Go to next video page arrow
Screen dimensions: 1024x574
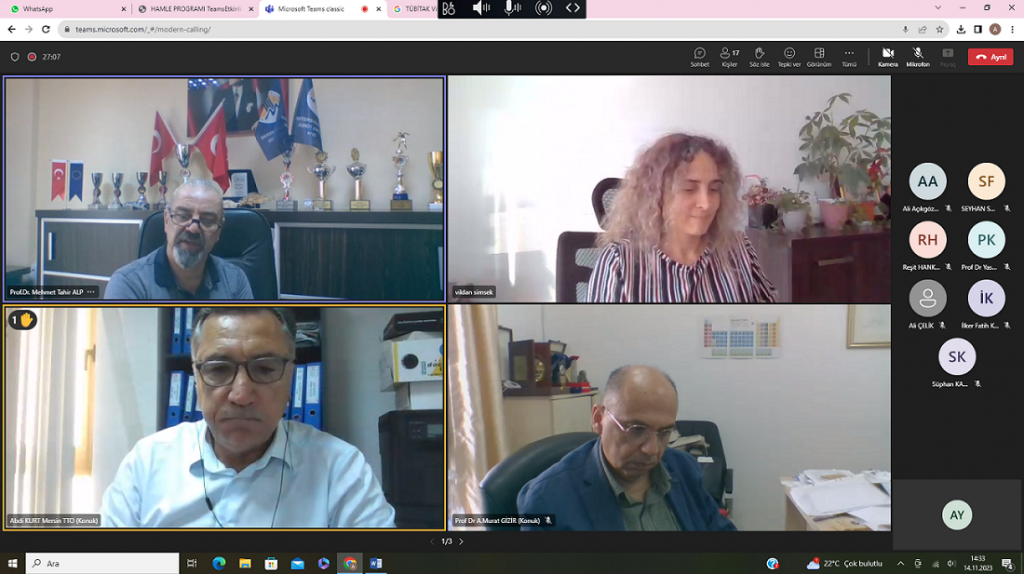tap(461, 541)
